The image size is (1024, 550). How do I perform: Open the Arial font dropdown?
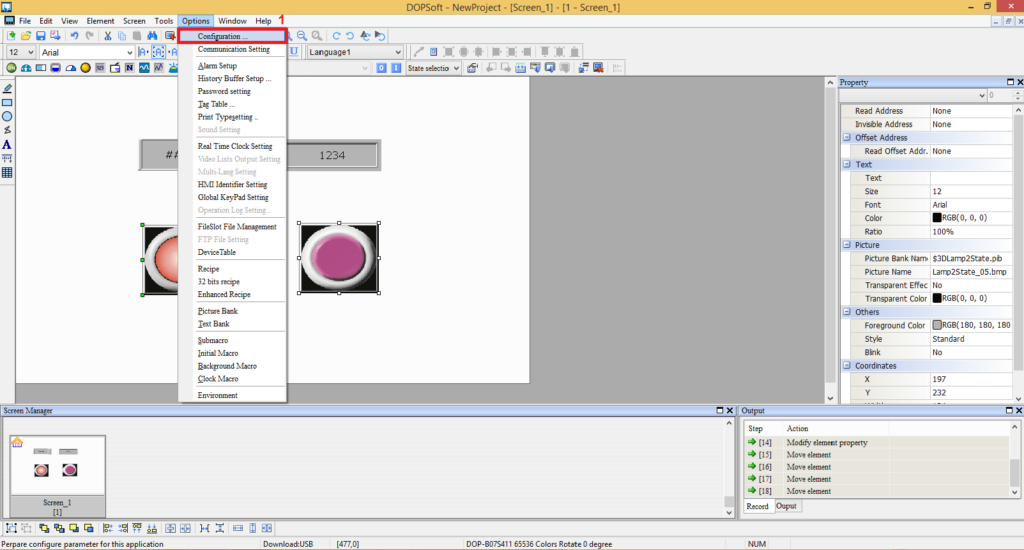pos(129,52)
